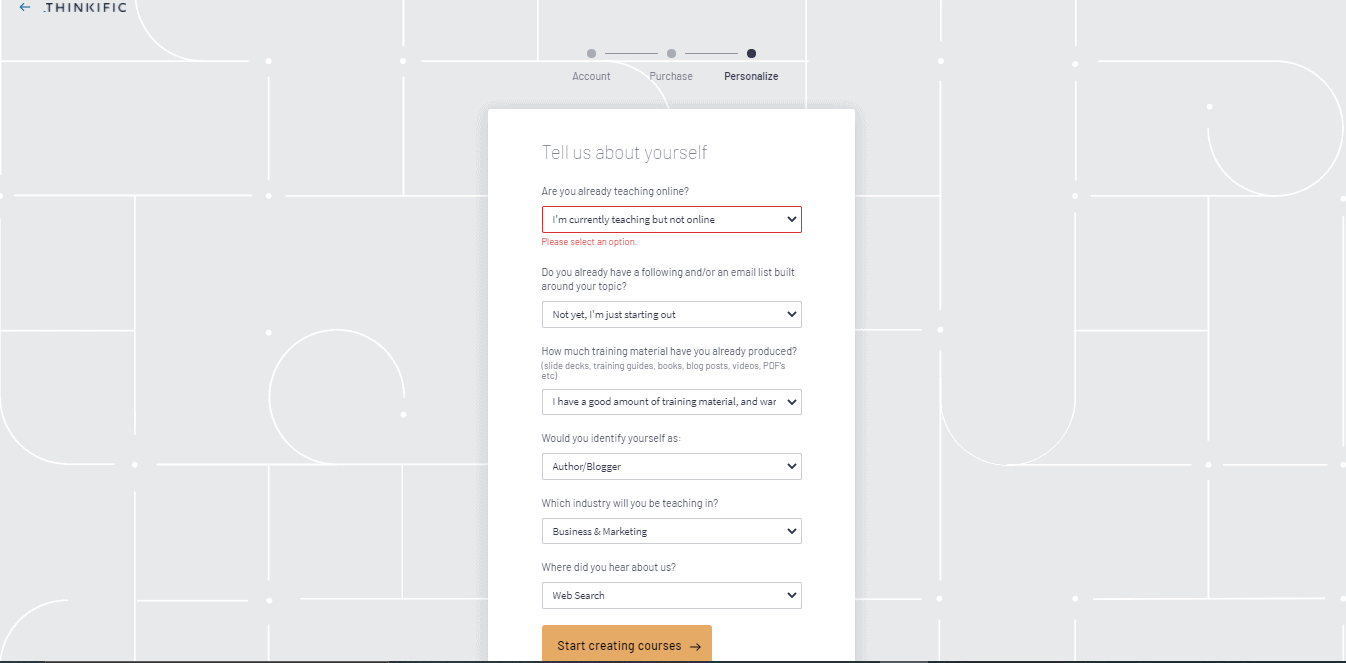Click the Purchase step dot
Viewport: 1346px width, 663px height.
[x=671, y=54]
